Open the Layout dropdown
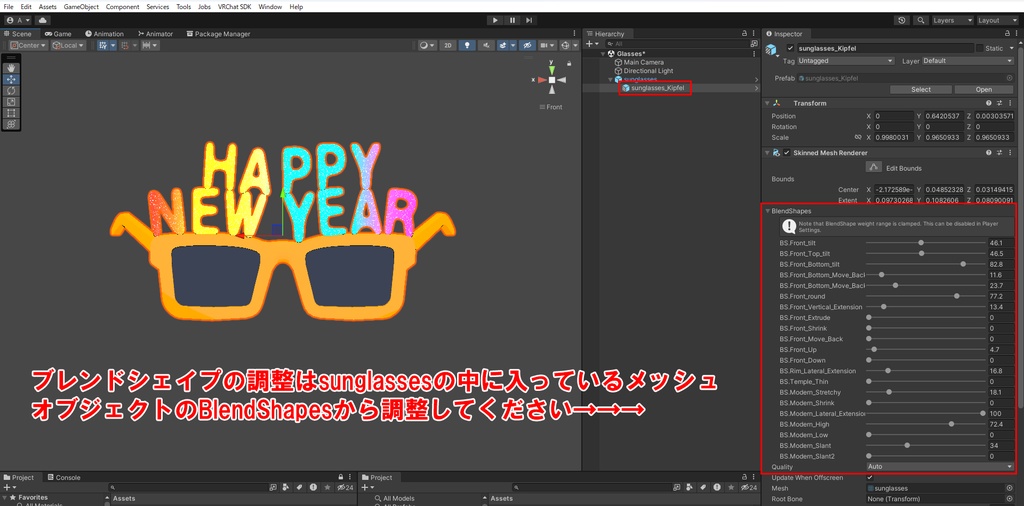 pos(997,20)
